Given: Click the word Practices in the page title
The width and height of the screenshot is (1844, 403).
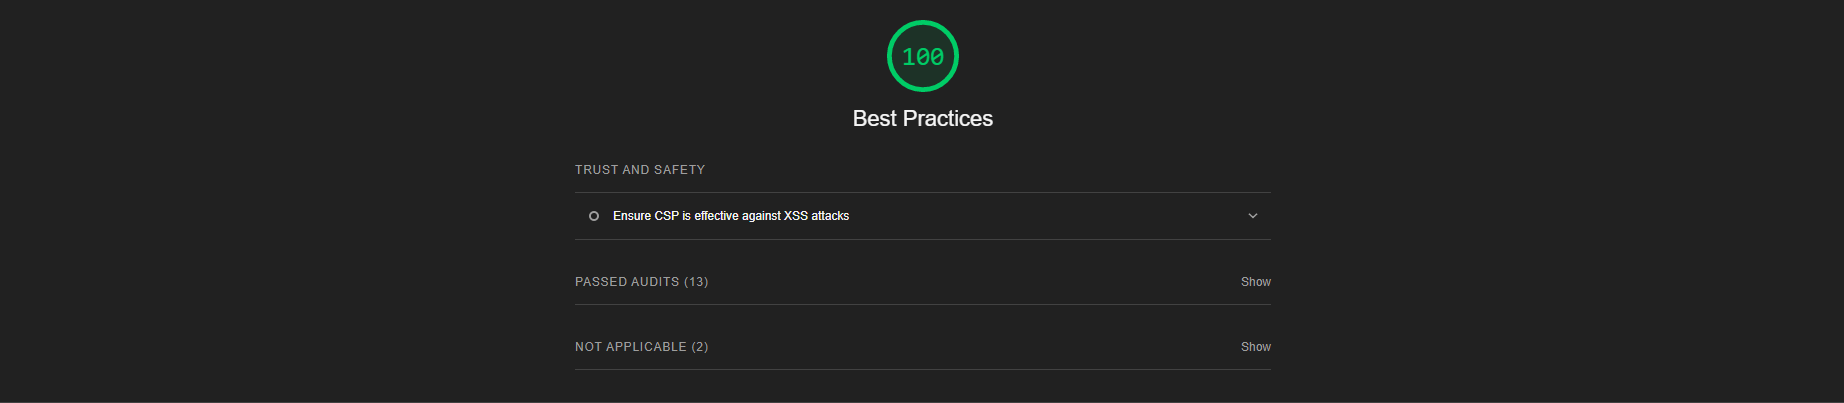Looking at the screenshot, I should point(947,118).
